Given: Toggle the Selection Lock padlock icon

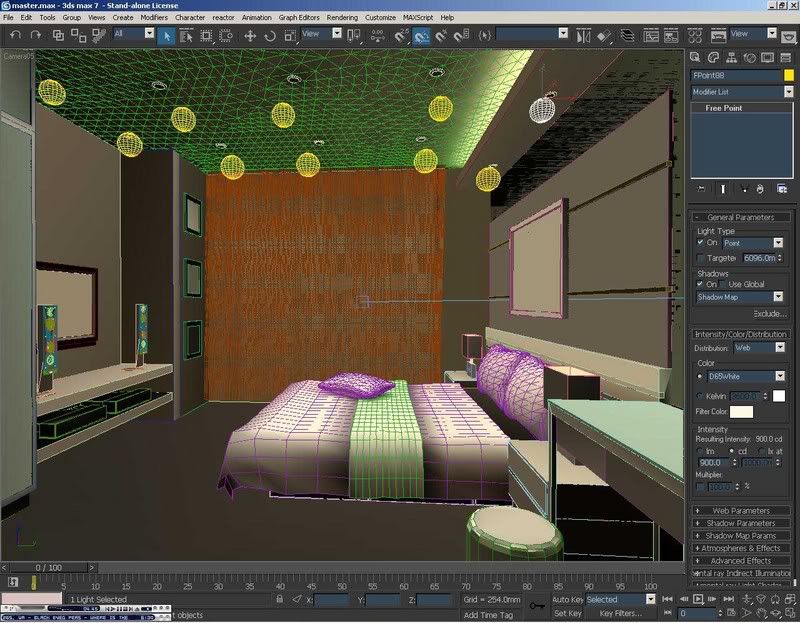Looking at the screenshot, I should point(279,599).
